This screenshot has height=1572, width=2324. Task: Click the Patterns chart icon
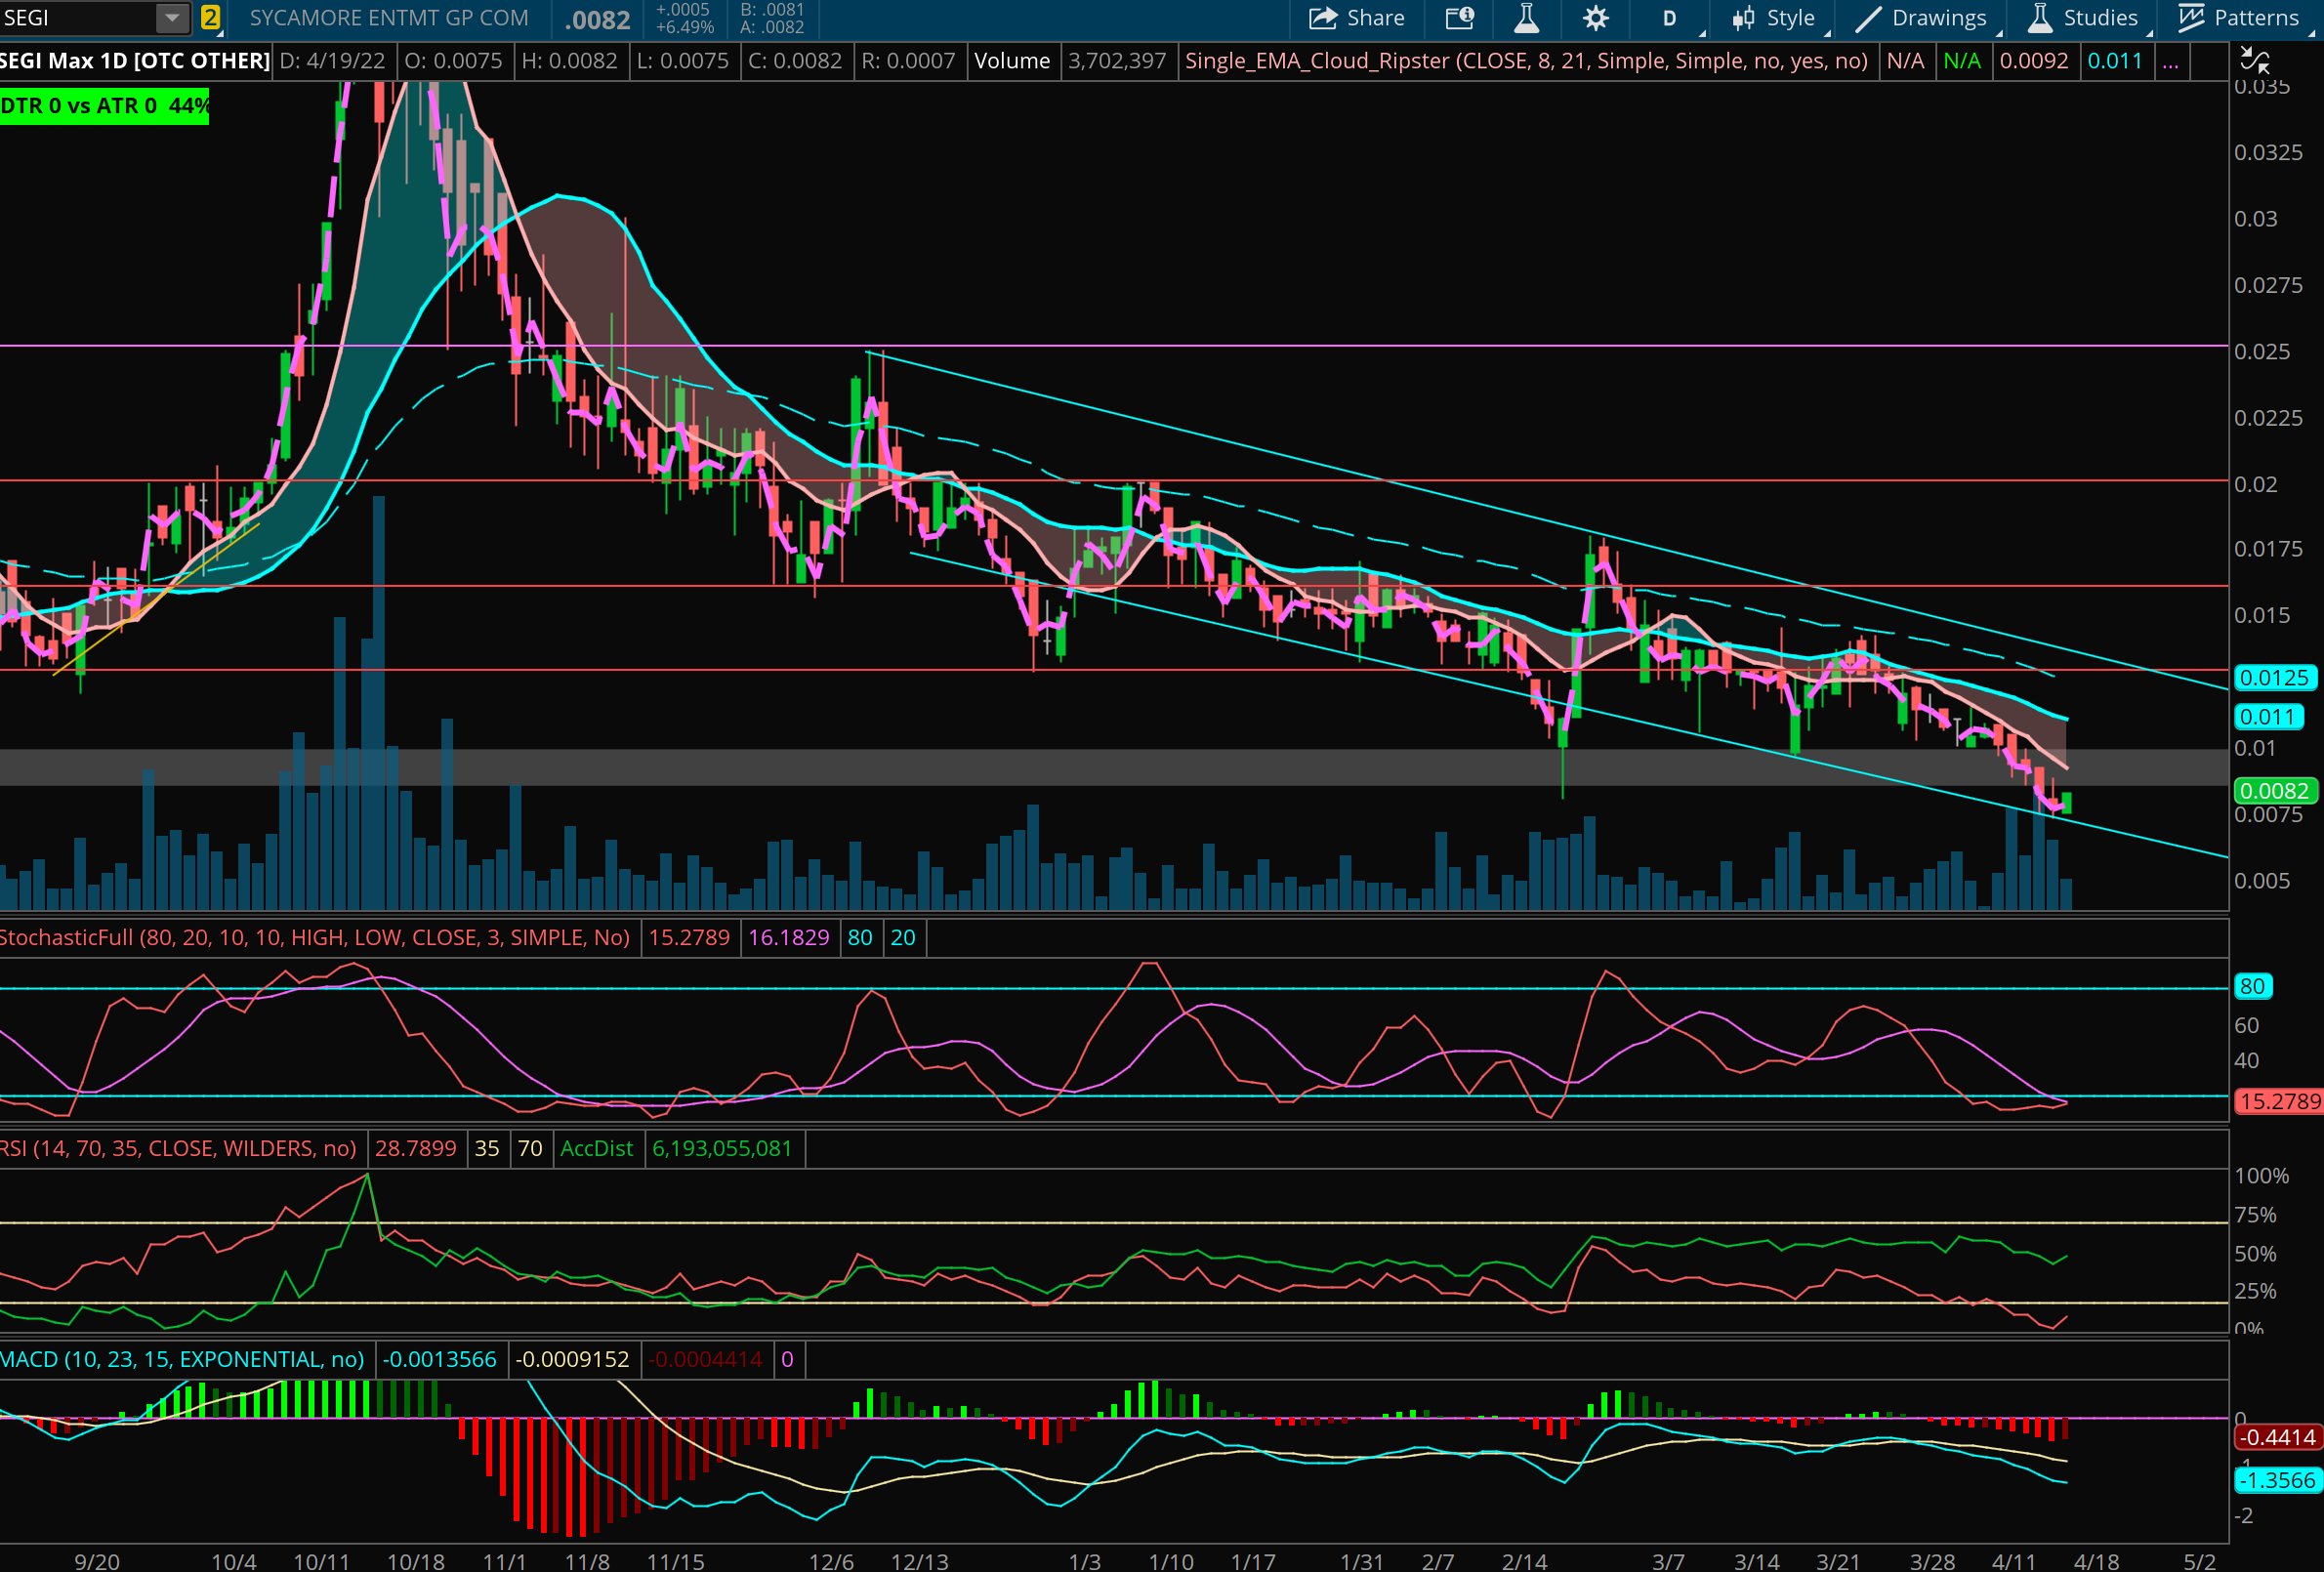(x=2191, y=18)
